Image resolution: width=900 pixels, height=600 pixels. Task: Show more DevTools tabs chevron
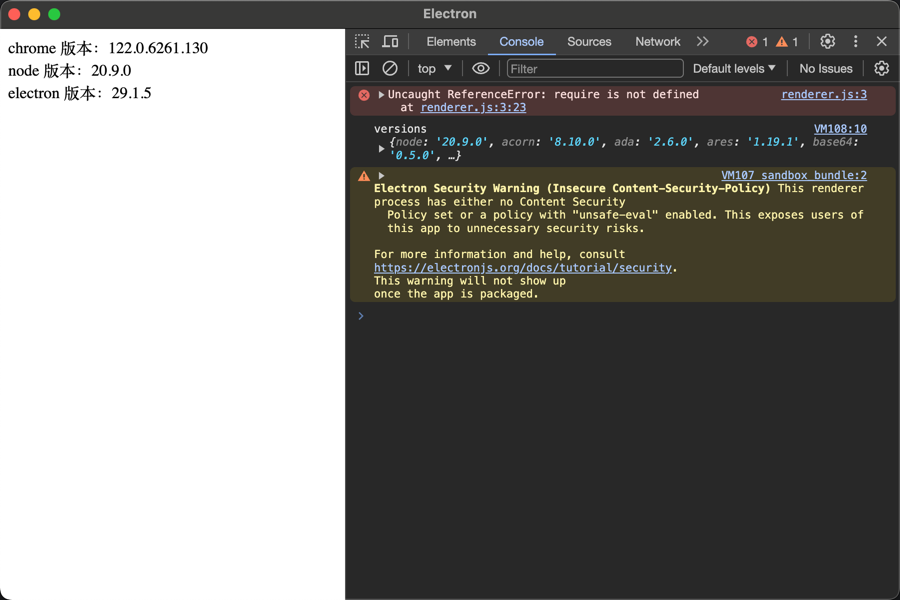(703, 41)
